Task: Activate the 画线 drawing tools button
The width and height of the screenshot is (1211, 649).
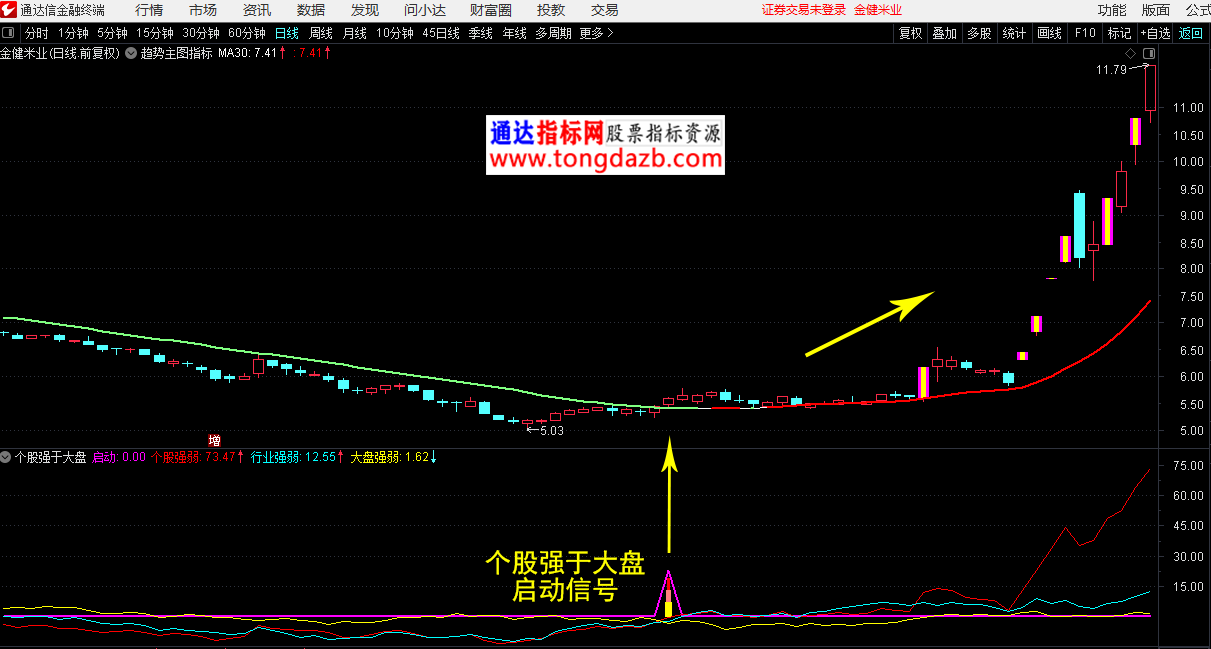Action: pos(1050,33)
